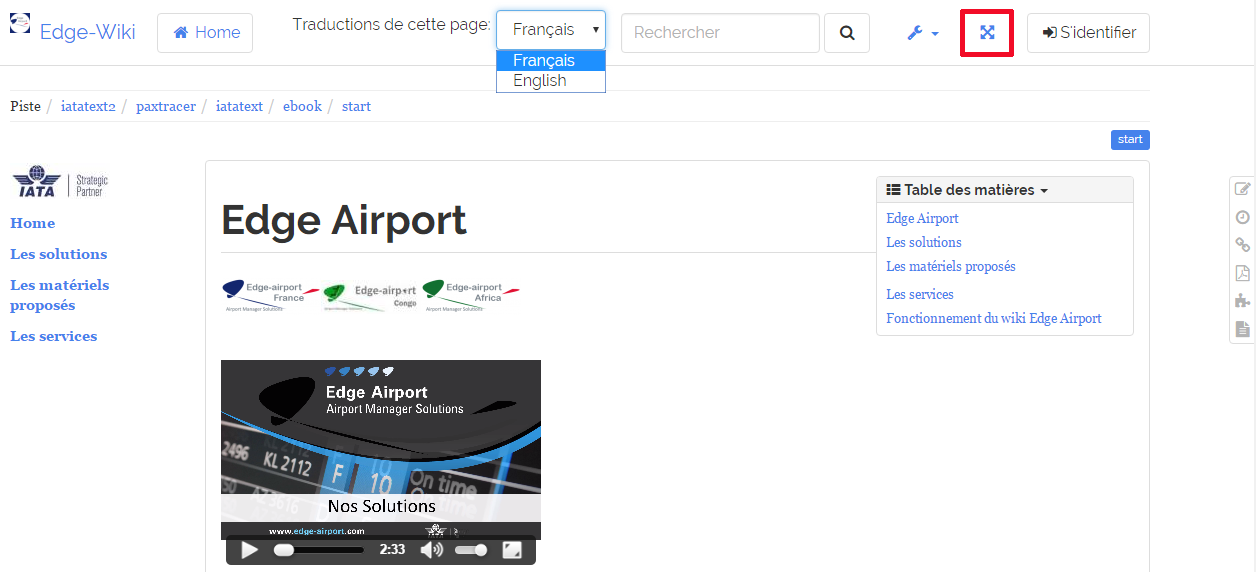This screenshot has height=572, width=1256.
Task: Open page history clock icon
Action: (x=1242, y=217)
